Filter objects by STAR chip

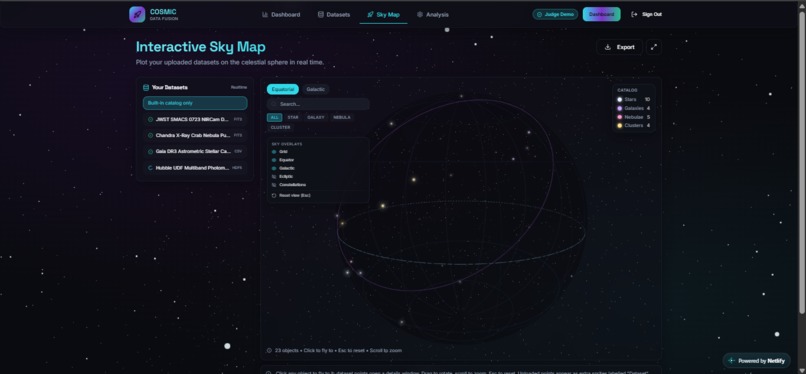(x=293, y=117)
